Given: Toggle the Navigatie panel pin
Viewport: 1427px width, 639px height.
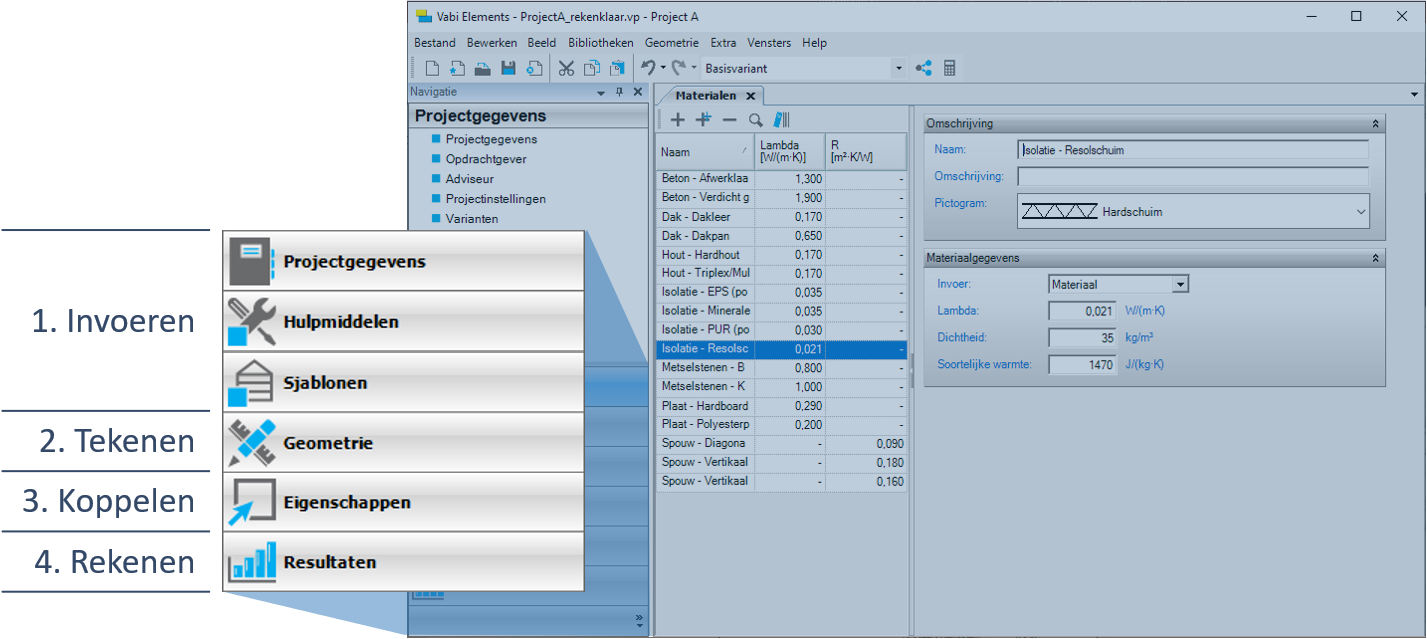Looking at the screenshot, I should point(620,92).
